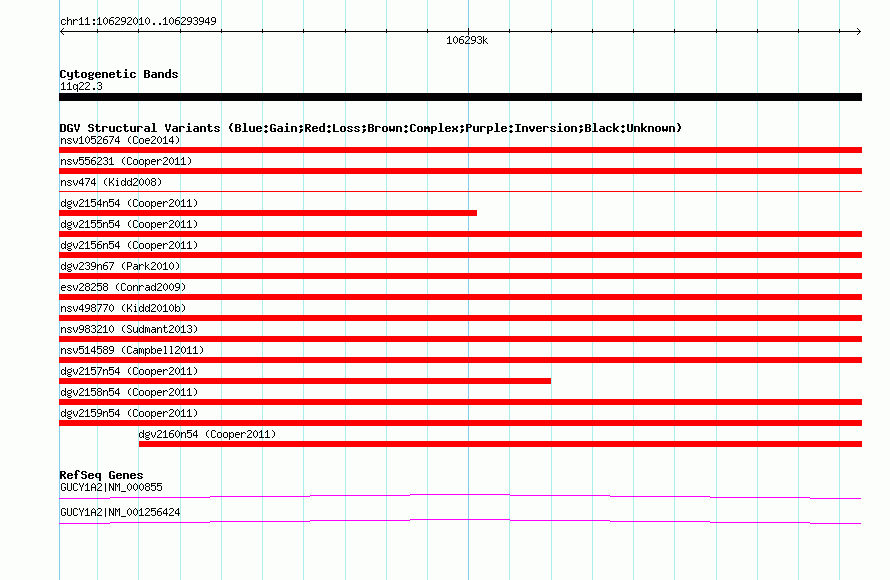Click the red bar of dgv2159n54
The height and width of the screenshot is (580, 890).
(460, 423)
